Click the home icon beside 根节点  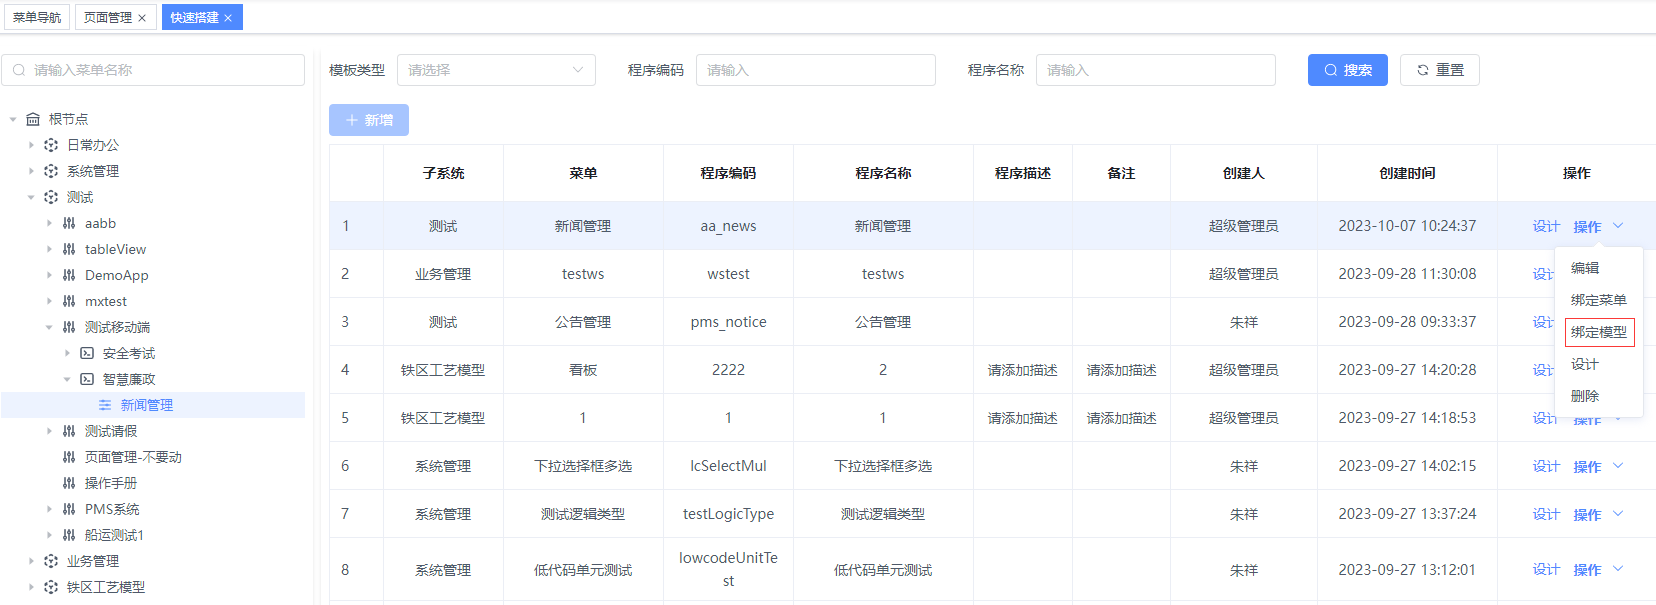(x=33, y=119)
